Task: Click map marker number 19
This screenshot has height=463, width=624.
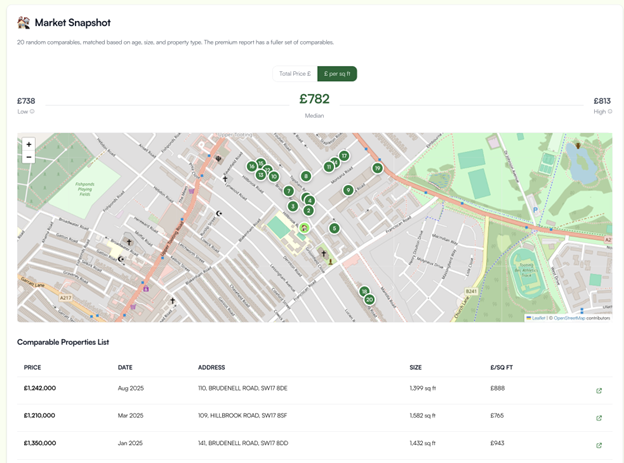Action: pyautogui.click(x=377, y=168)
